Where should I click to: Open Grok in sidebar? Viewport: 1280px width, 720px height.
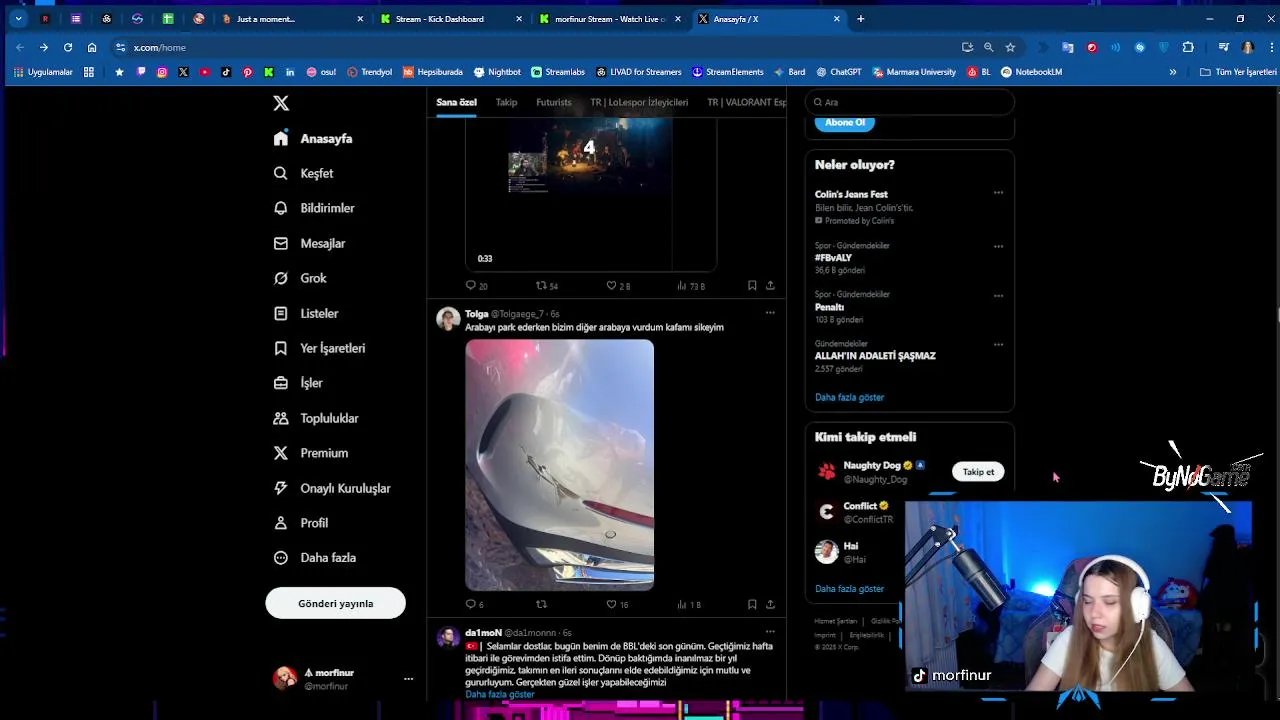pos(300,278)
